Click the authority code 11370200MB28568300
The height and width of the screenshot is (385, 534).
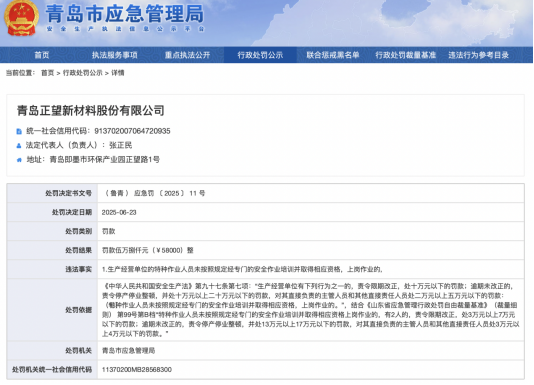point(137,369)
